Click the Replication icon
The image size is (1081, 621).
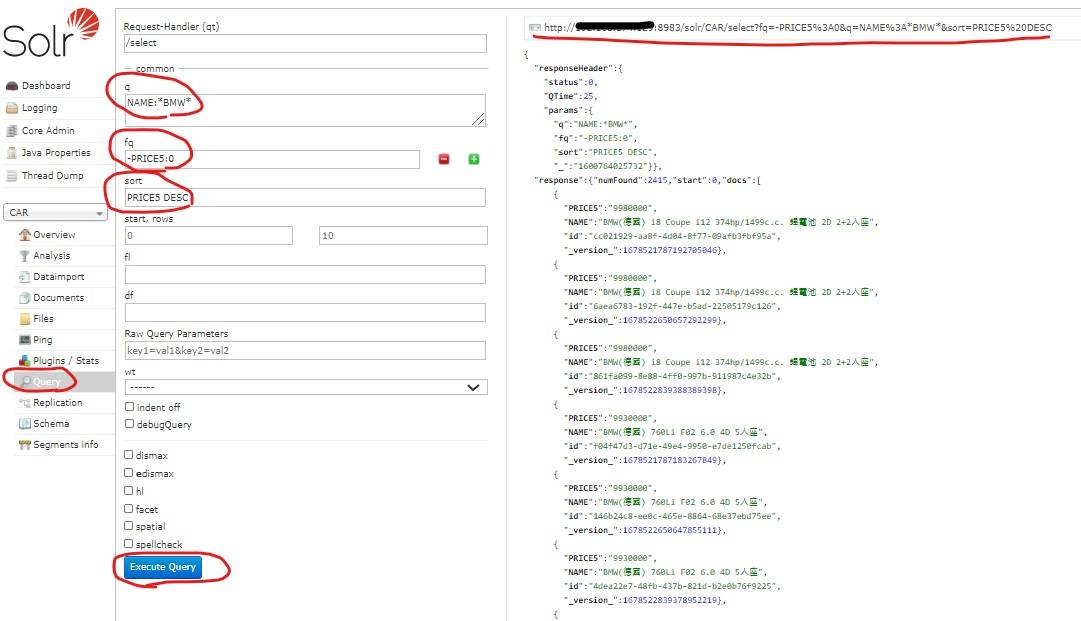[x=25, y=403]
